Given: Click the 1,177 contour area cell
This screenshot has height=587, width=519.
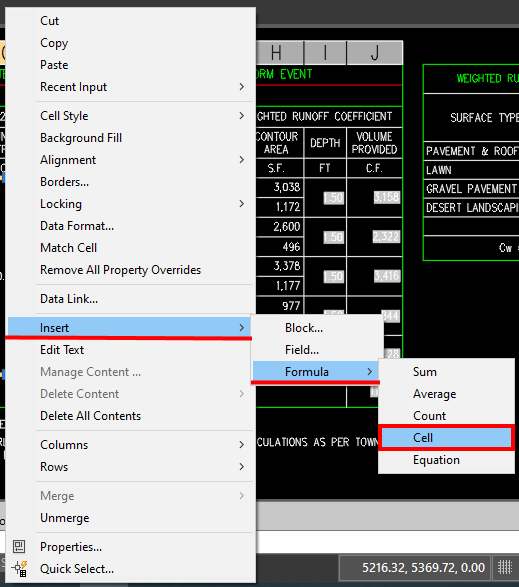Looking at the screenshot, I should [x=280, y=286].
